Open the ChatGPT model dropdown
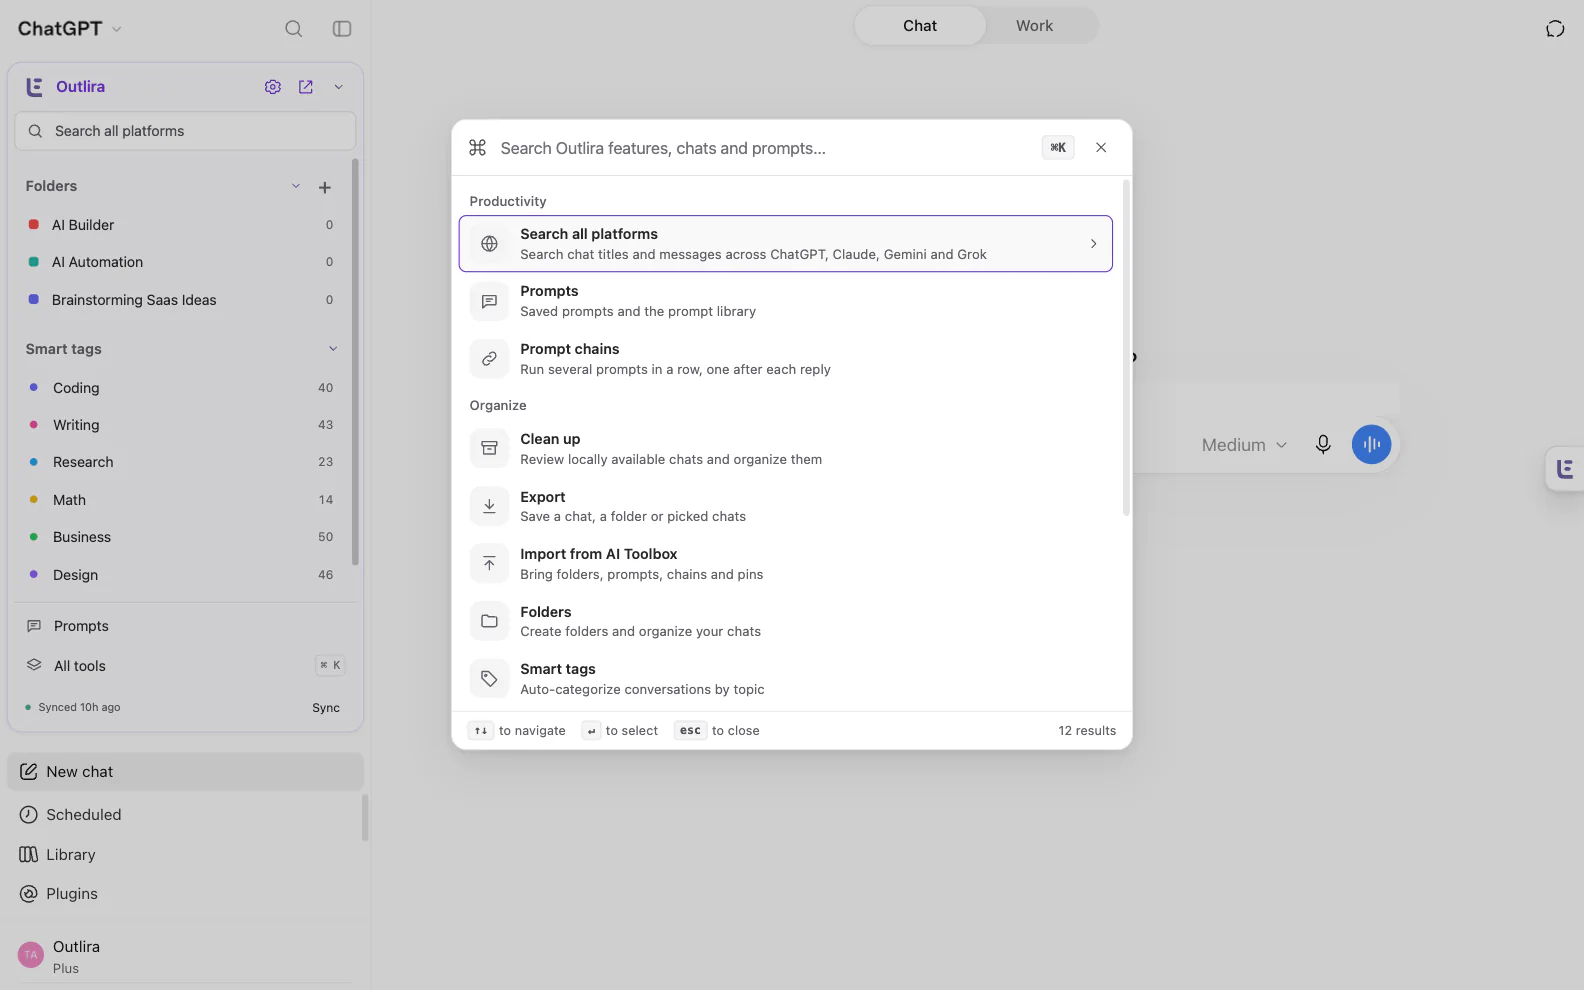Screen dimensions: 1584x990 (70, 29)
